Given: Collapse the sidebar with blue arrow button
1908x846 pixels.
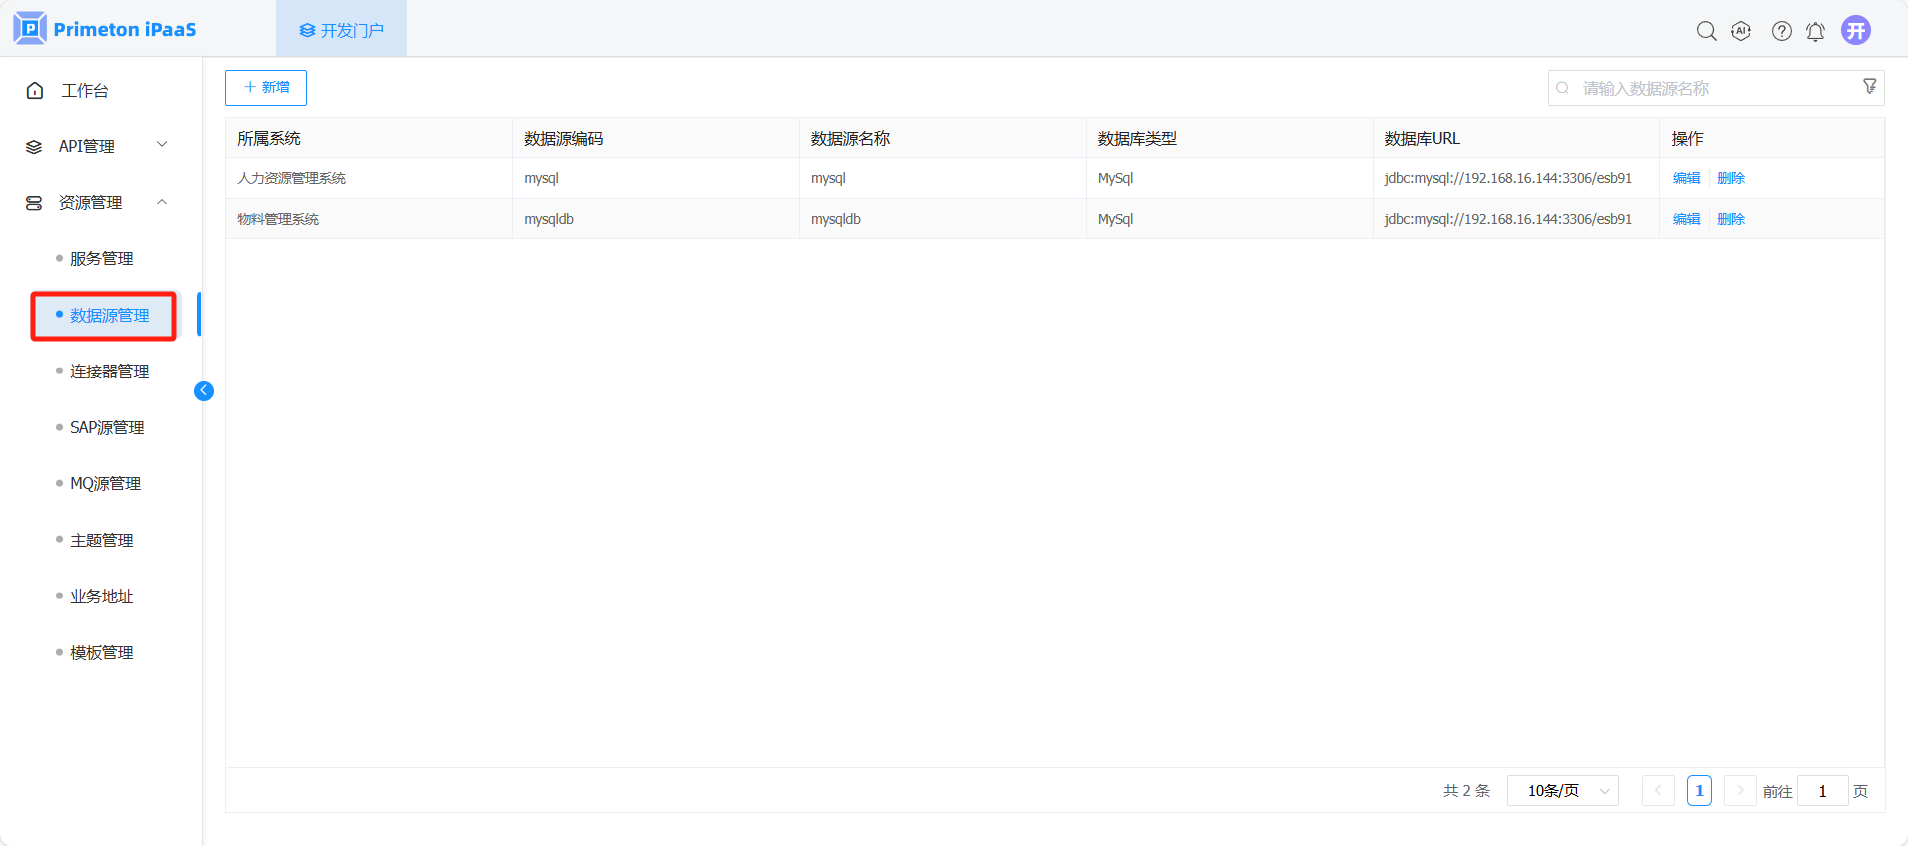Looking at the screenshot, I should pyautogui.click(x=204, y=391).
